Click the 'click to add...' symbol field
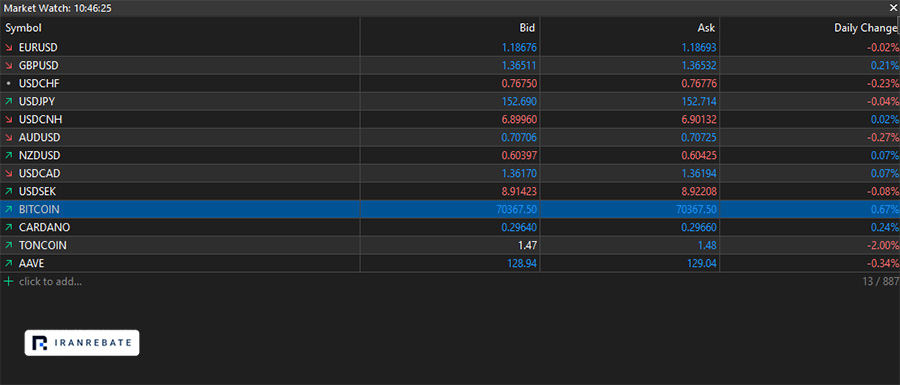This screenshot has height=385, width=900. (50, 282)
